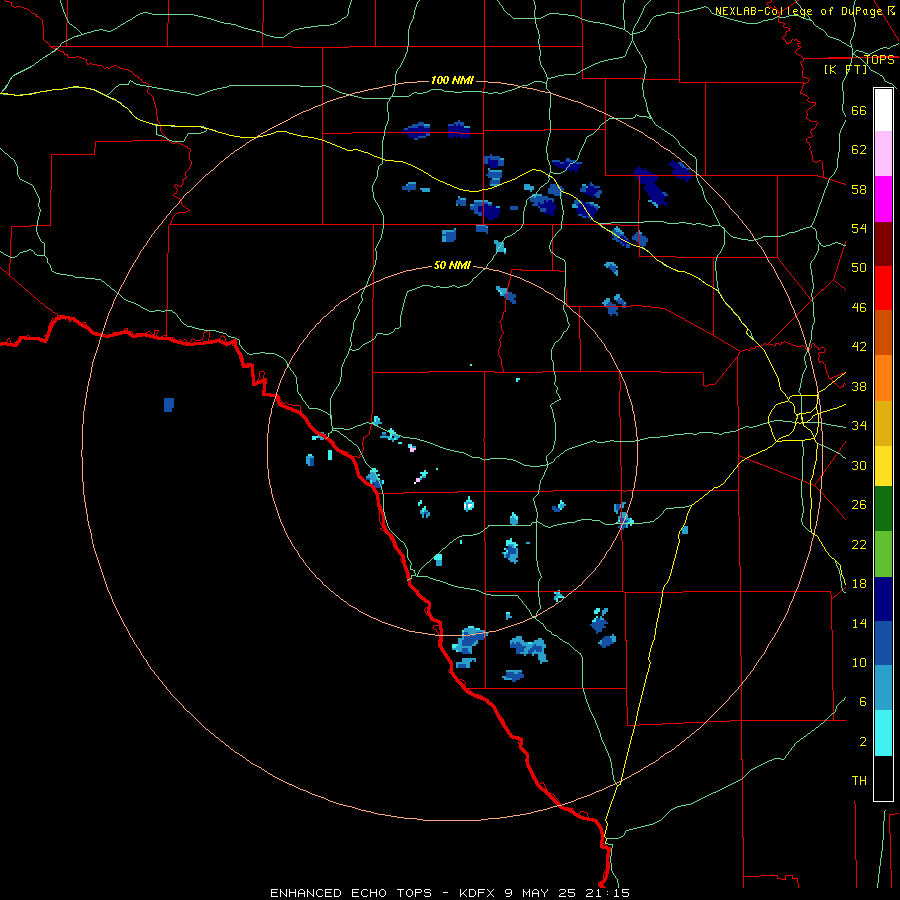Click legend value 30
The height and width of the screenshot is (900, 900).
pyautogui.click(x=859, y=465)
